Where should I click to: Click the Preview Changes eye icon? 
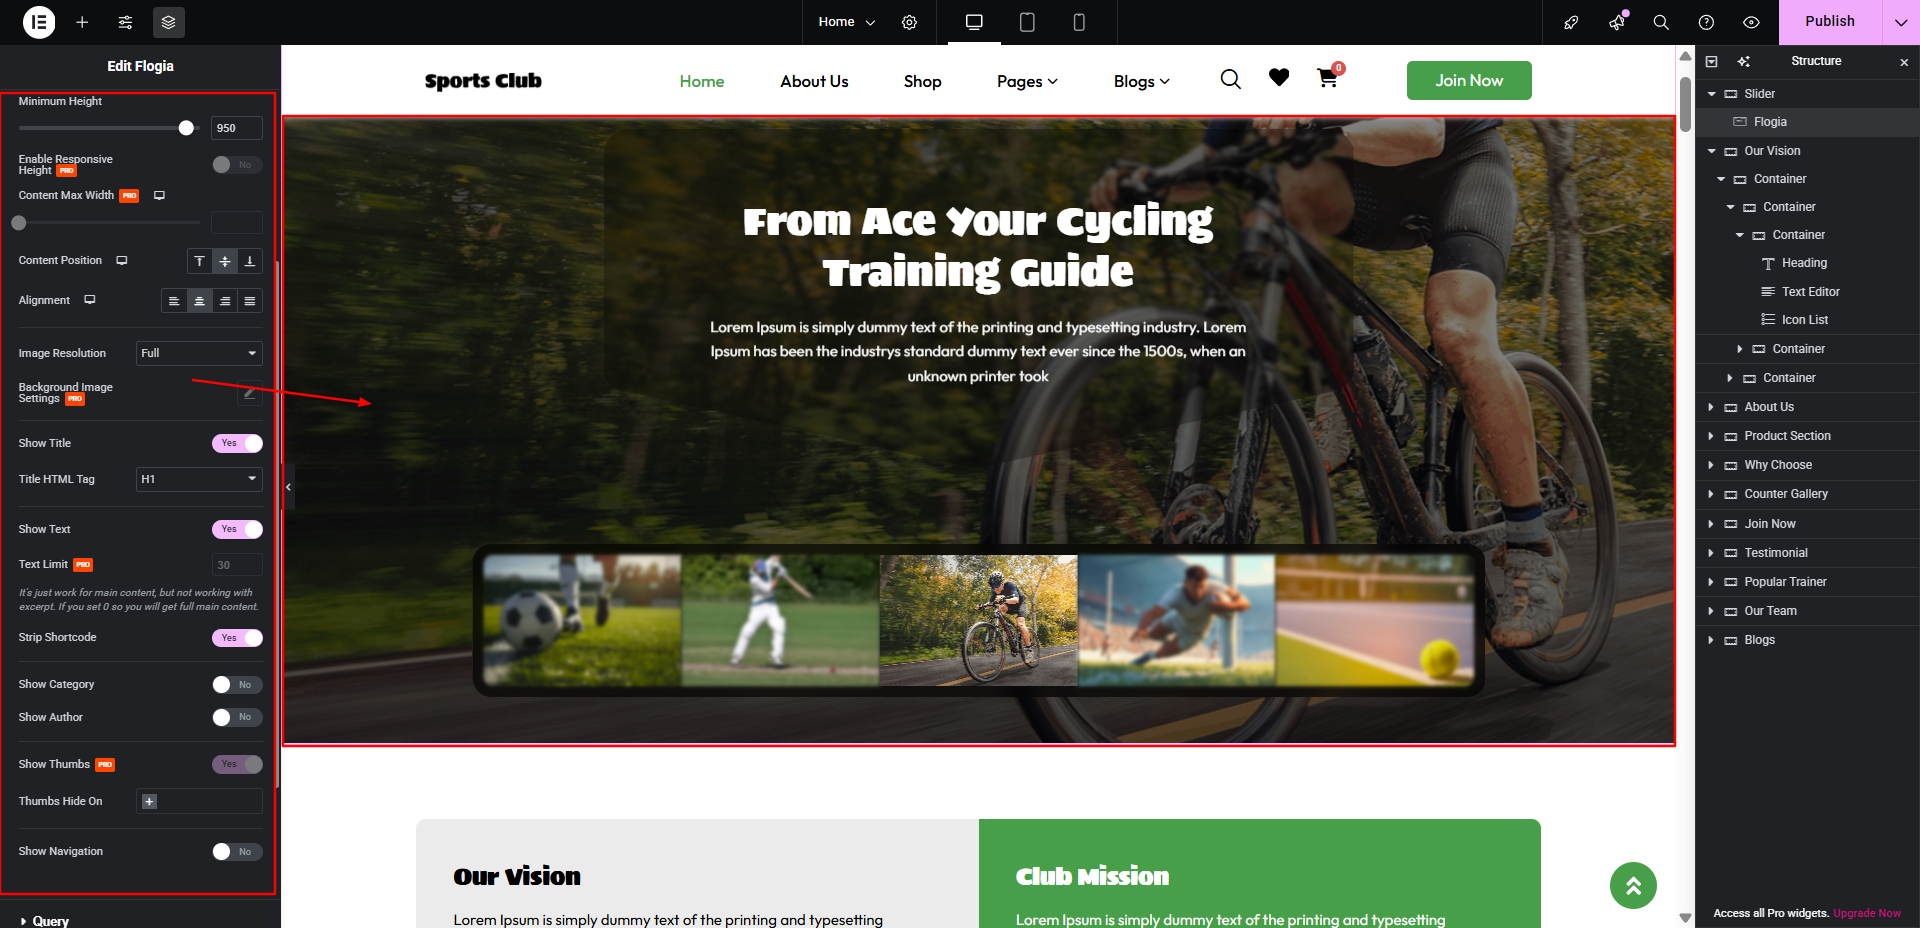pos(1751,22)
